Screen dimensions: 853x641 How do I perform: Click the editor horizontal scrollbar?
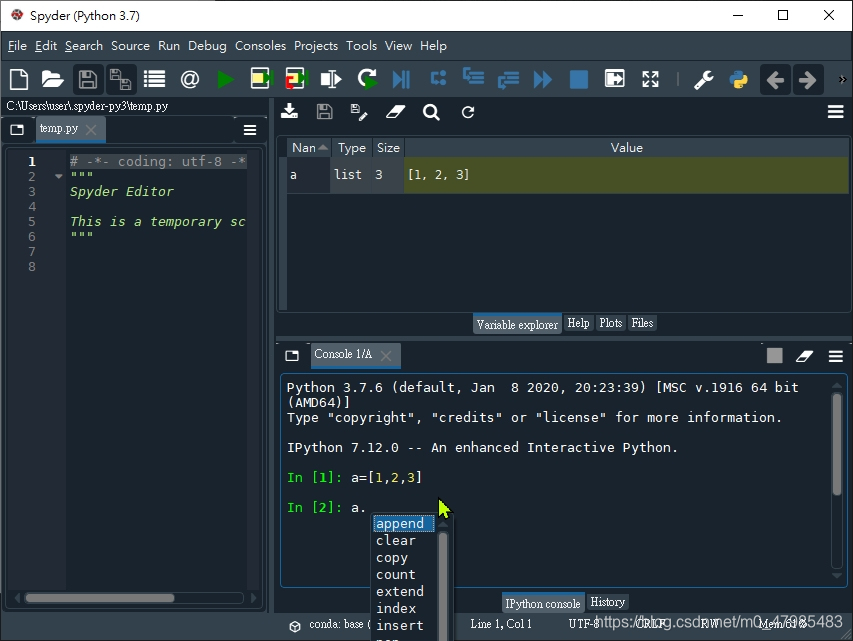pyautogui.click(x=100, y=598)
